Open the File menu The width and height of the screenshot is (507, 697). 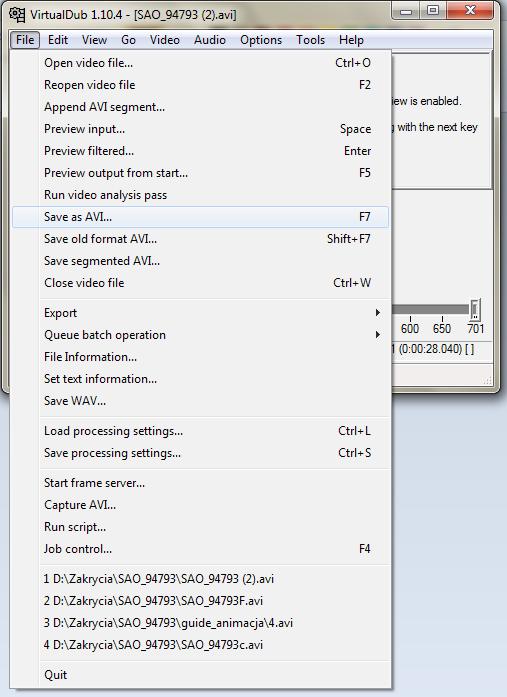click(25, 40)
